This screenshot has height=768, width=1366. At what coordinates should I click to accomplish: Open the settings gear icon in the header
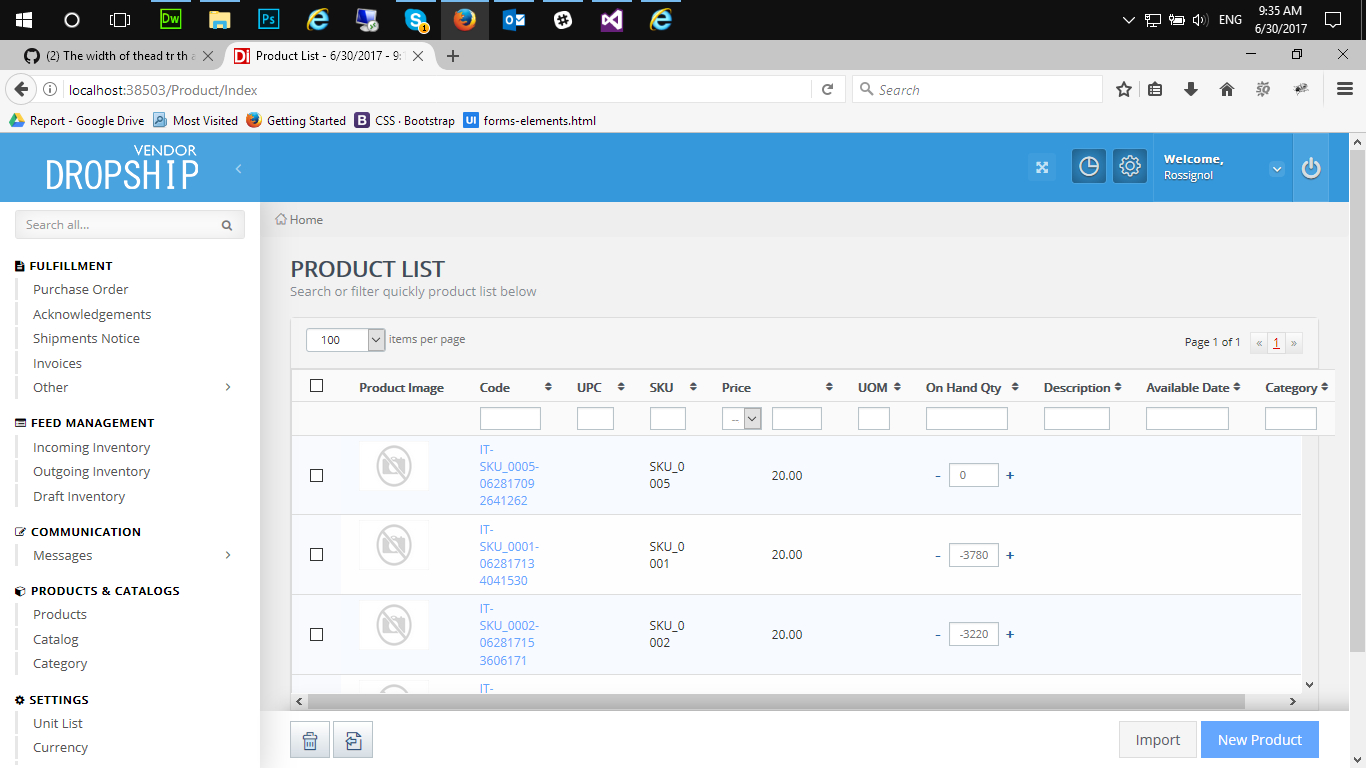[1130, 167]
